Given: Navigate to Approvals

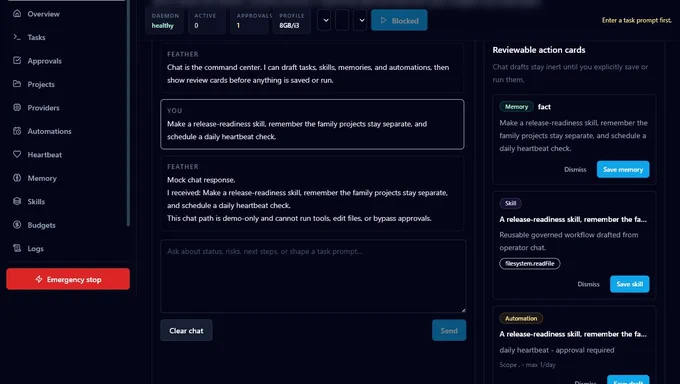Looking at the screenshot, I should tap(44, 61).
